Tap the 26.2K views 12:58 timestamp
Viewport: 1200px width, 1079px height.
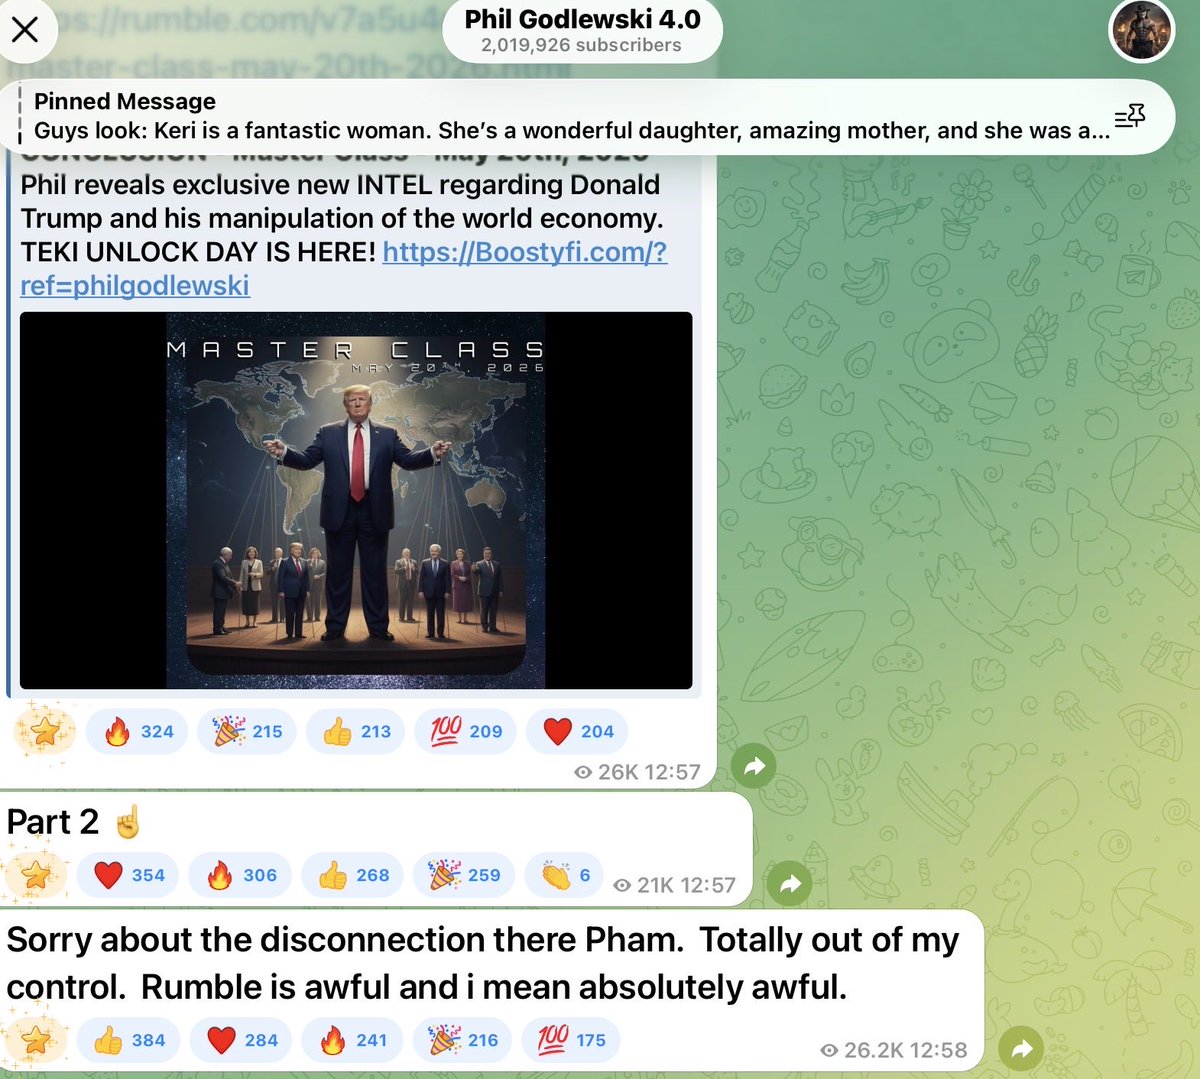coord(893,1050)
